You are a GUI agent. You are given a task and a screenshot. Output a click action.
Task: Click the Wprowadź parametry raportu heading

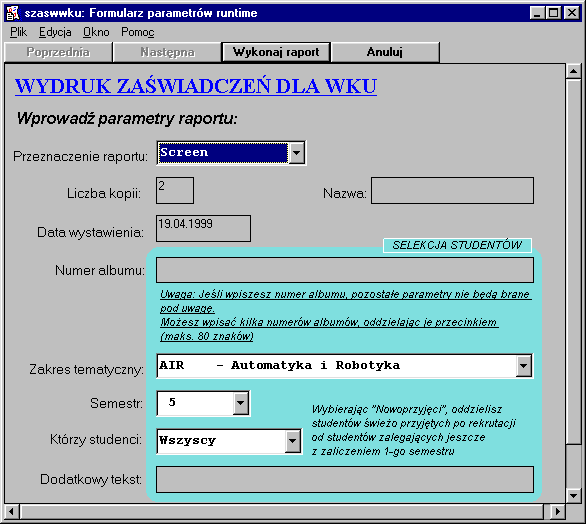click(127, 119)
